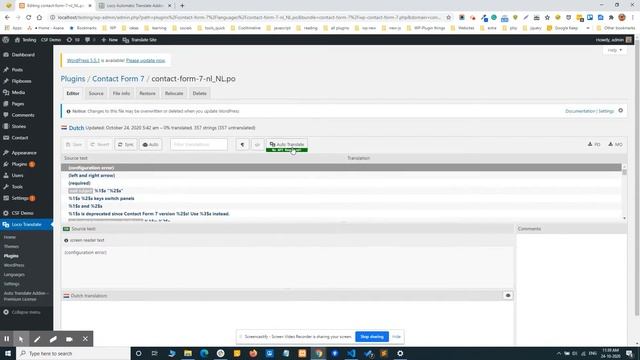Image resolution: width=640 pixels, height=360 pixels.
Task: Click the Please update now link
Action: (x=145, y=60)
